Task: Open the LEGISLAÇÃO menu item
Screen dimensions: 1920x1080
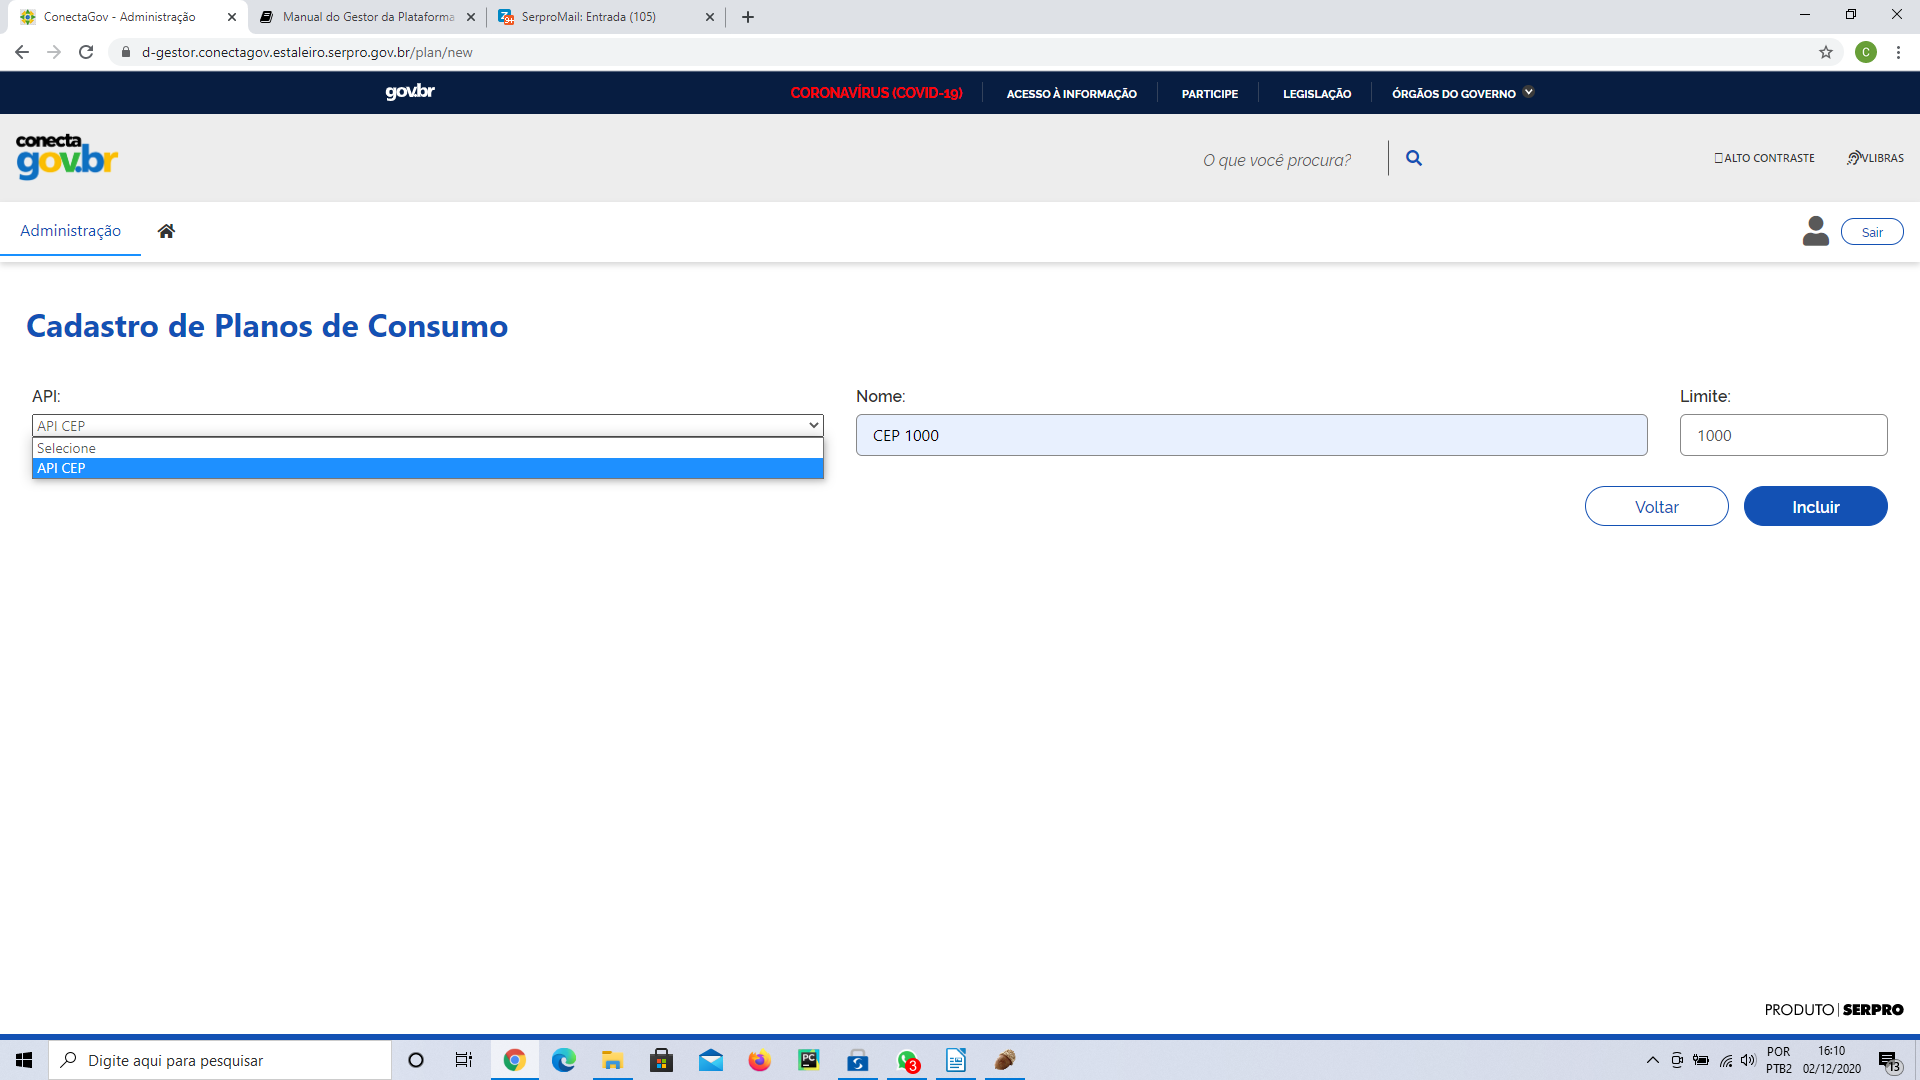Action: point(1316,93)
